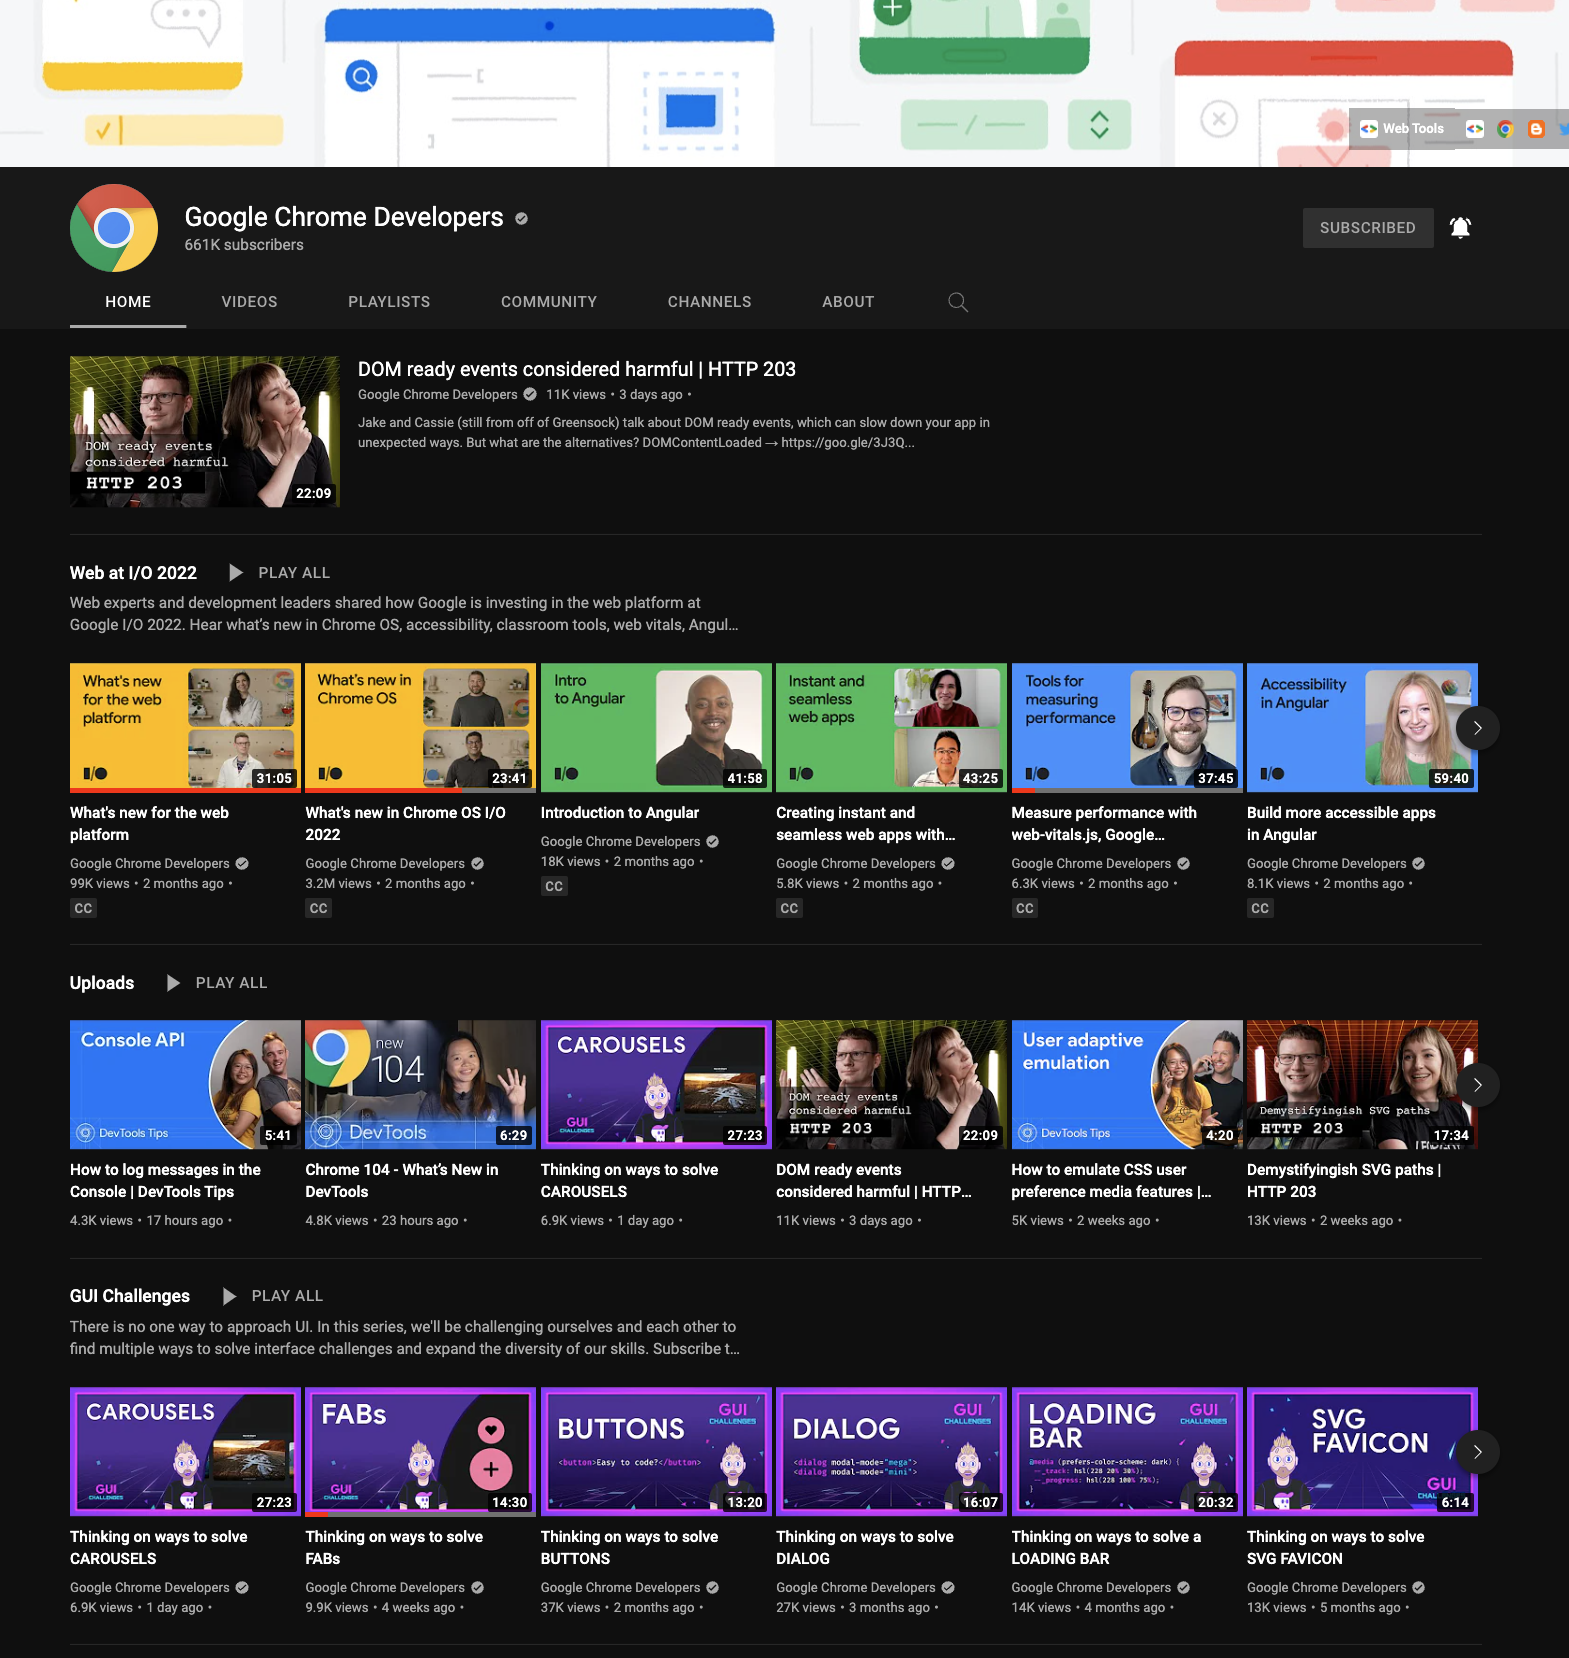Open the orange Blogger icon in the banner
Screen dimensions: 1569x1658
coord(1536,129)
